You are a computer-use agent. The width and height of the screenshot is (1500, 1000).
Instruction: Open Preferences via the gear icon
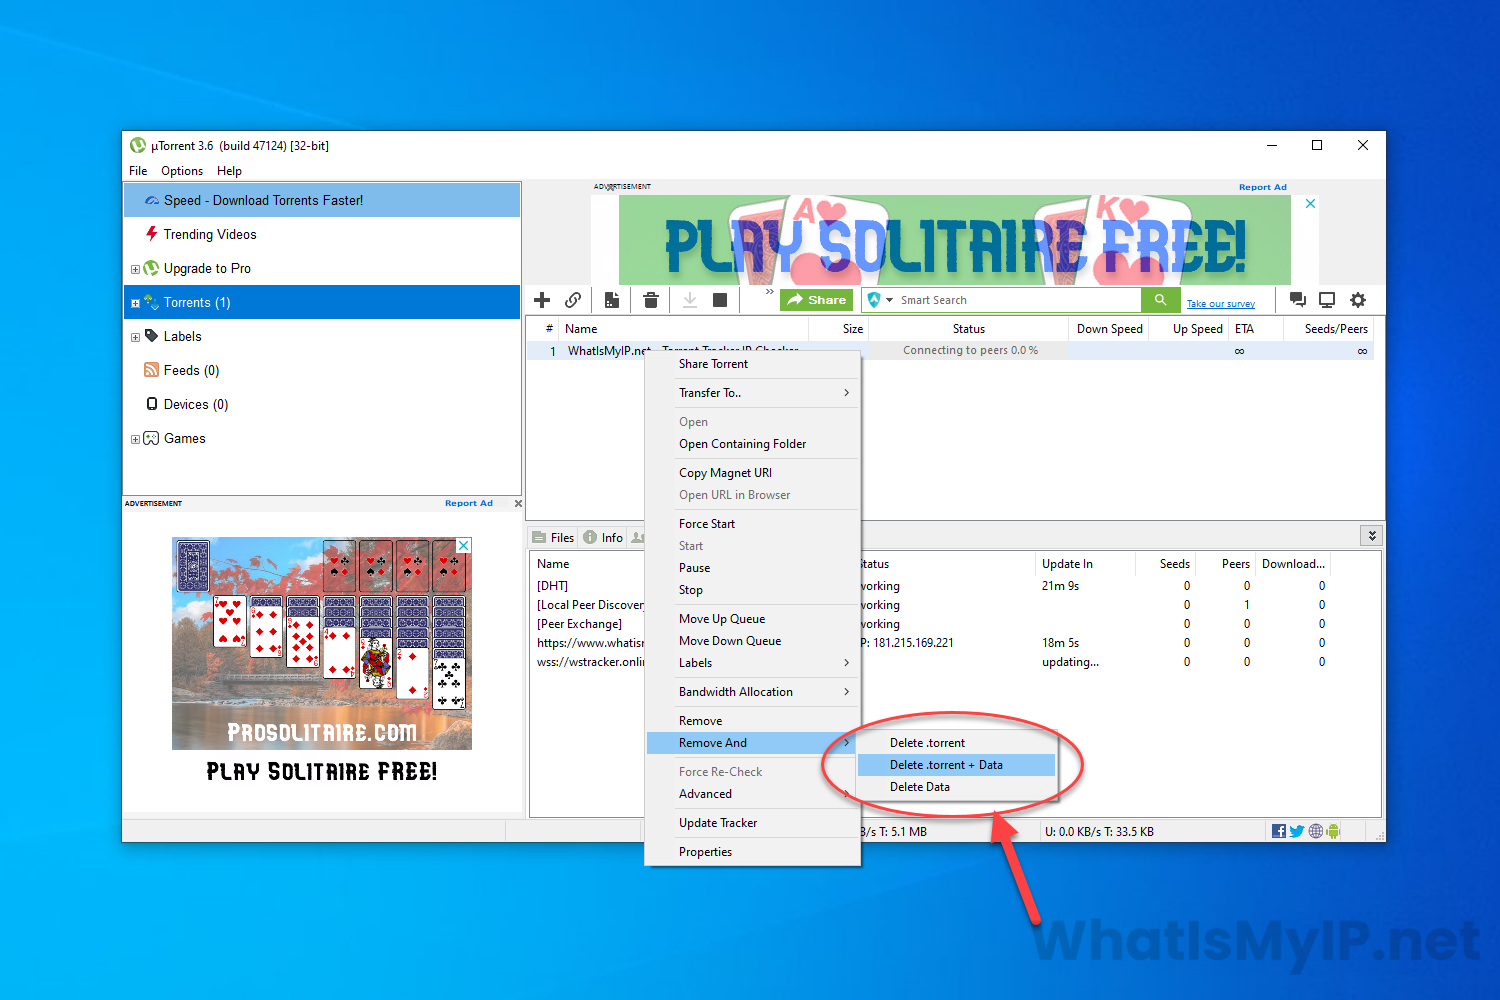click(x=1358, y=300)
